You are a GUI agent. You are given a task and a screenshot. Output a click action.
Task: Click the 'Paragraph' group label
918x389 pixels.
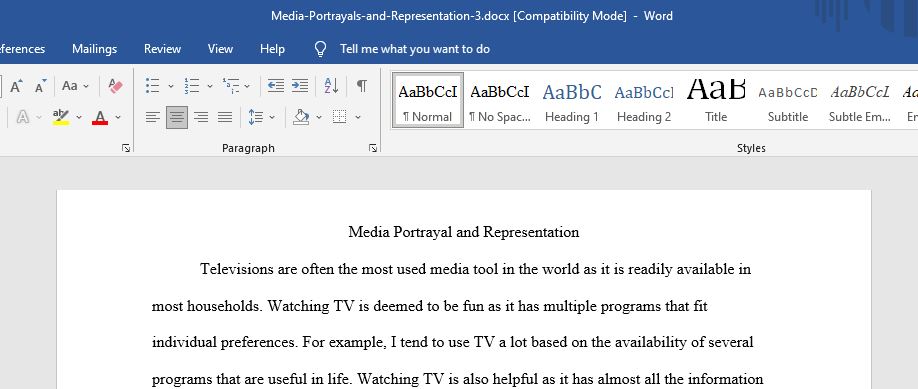[248, 148]
